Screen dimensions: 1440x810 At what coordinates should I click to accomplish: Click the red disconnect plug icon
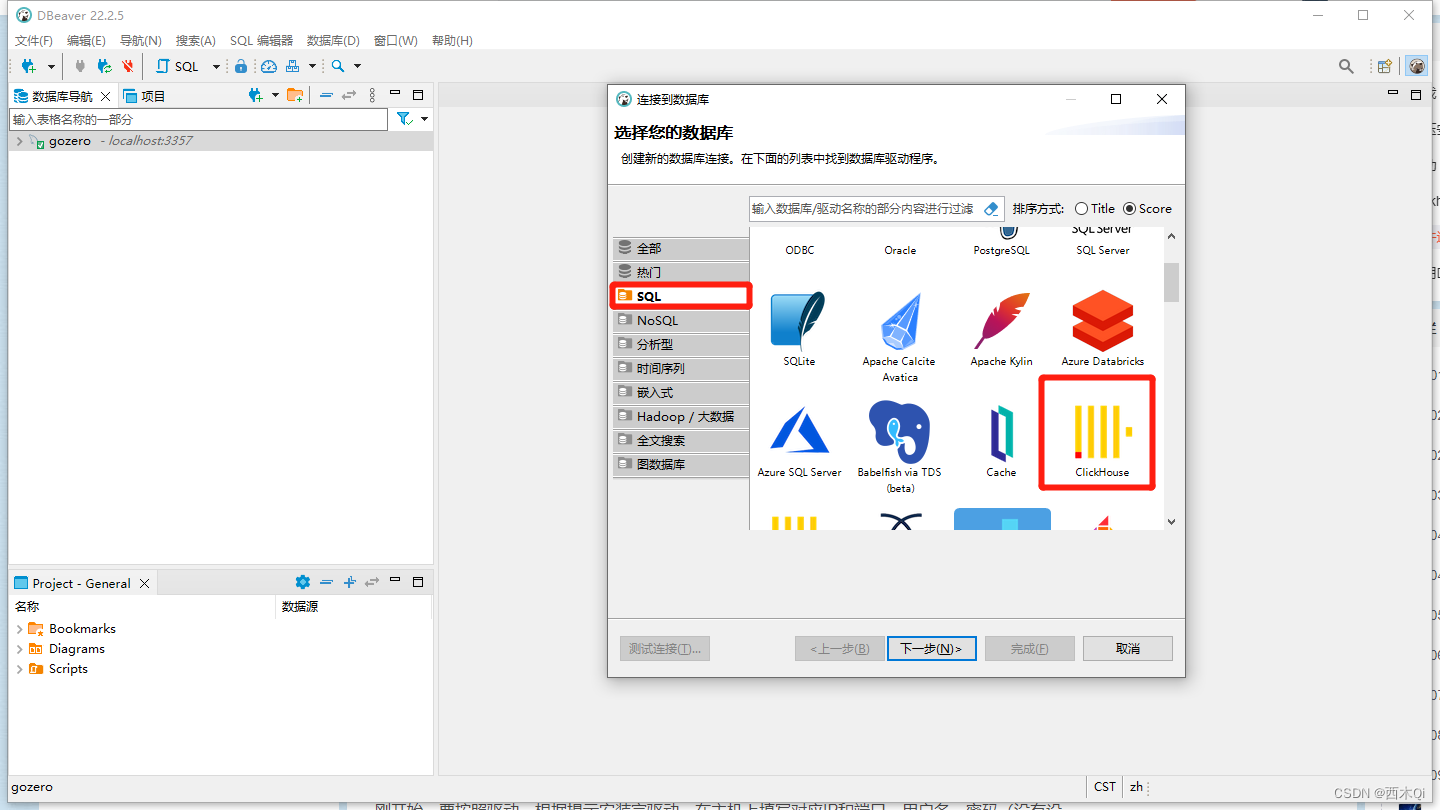click(x=128, y=66)
